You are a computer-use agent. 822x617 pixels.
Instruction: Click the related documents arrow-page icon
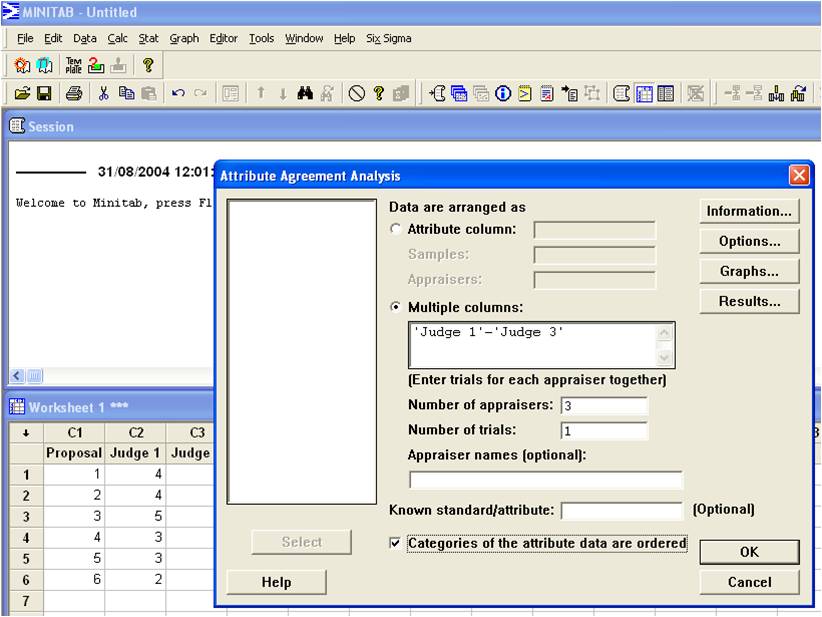coord(569,94)
